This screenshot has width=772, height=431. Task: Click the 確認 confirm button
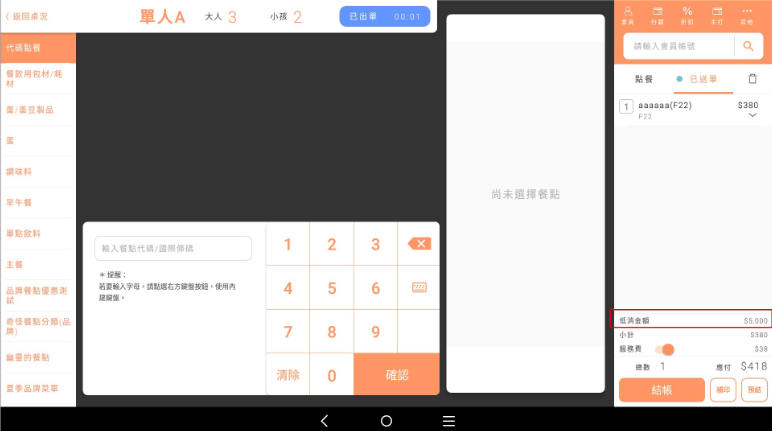pyautogui.click(x=396, y=375)
